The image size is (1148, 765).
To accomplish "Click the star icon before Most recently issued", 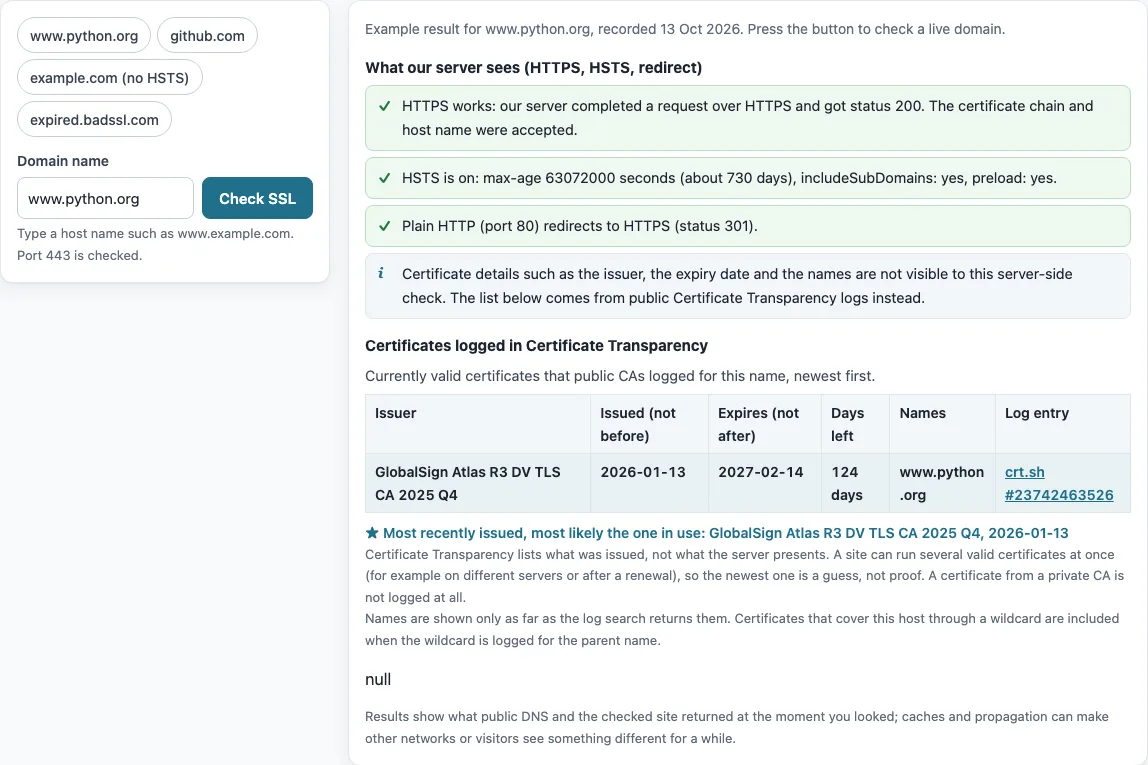I will 372,533.
